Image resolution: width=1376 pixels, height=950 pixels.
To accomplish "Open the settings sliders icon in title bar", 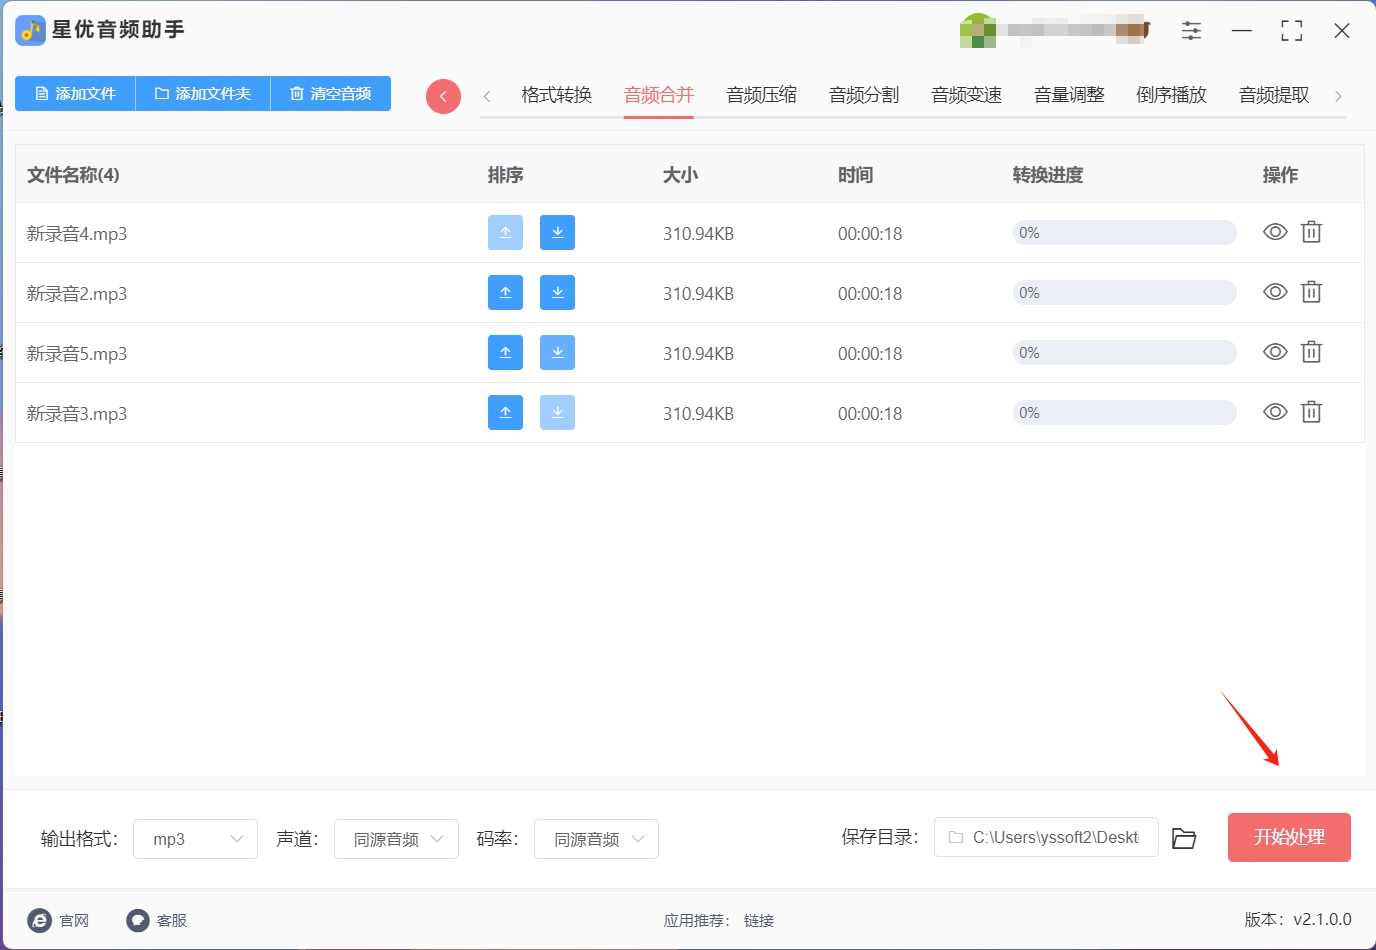I will (x=1191, y=31).
